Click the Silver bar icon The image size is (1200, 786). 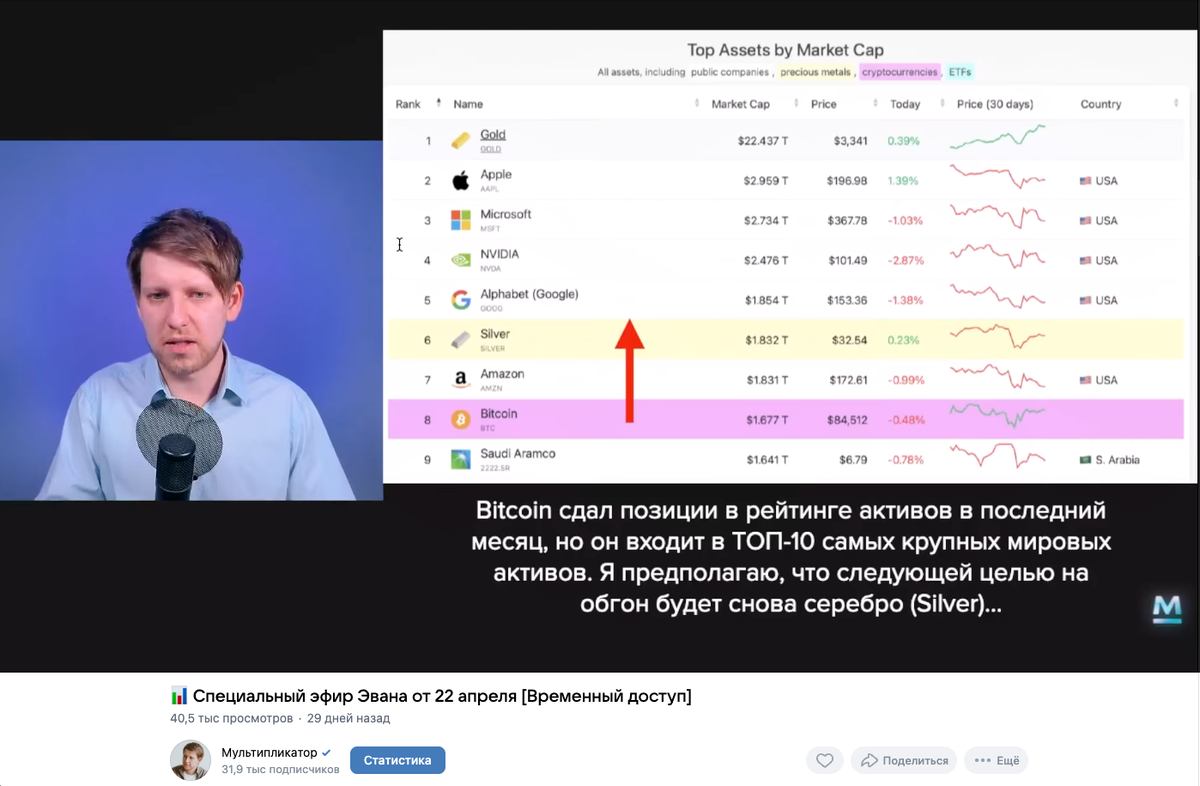(x=460, y=340)
